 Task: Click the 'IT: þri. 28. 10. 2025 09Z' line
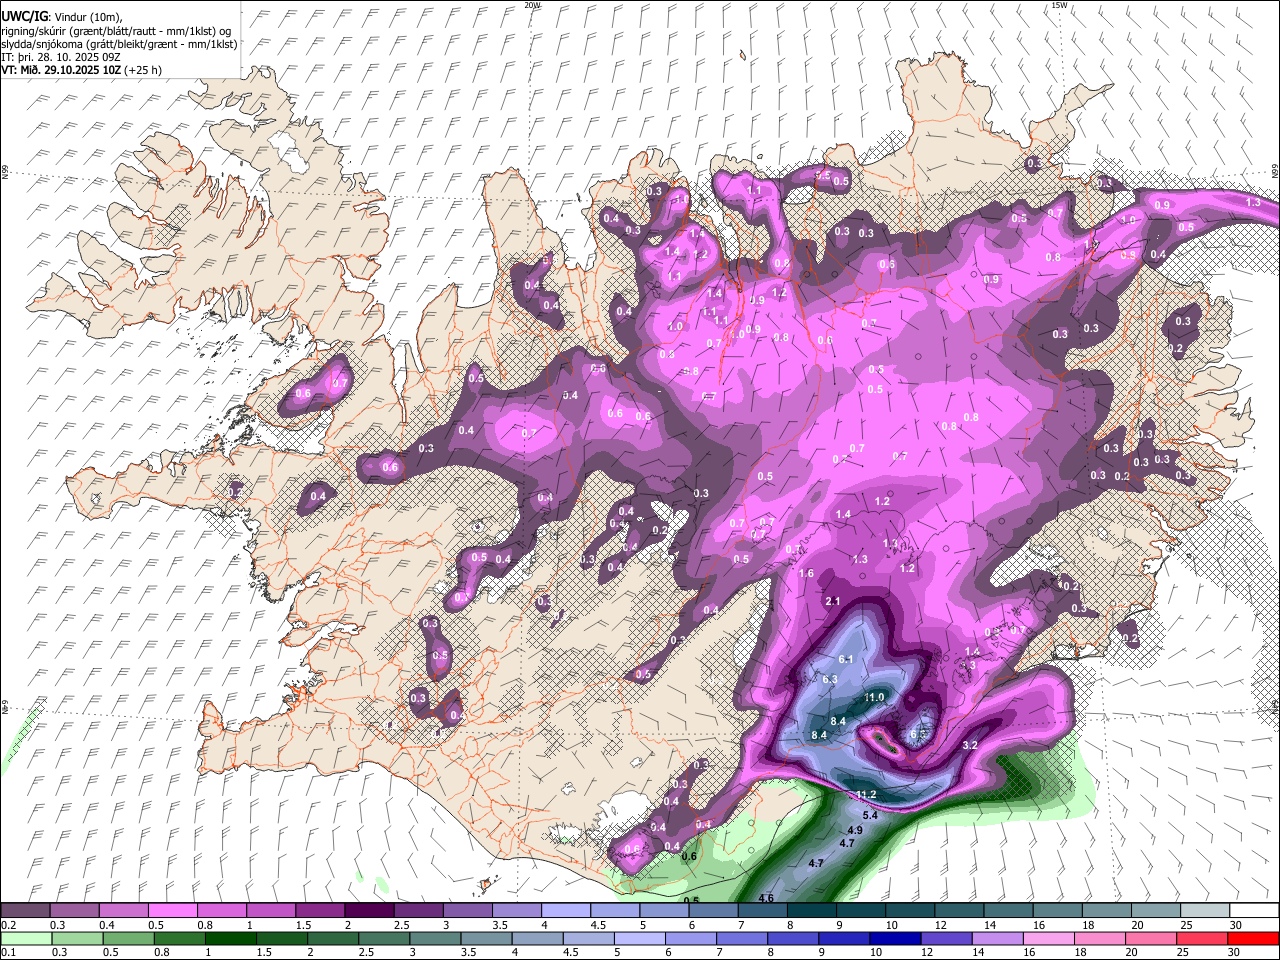(63, 57)
